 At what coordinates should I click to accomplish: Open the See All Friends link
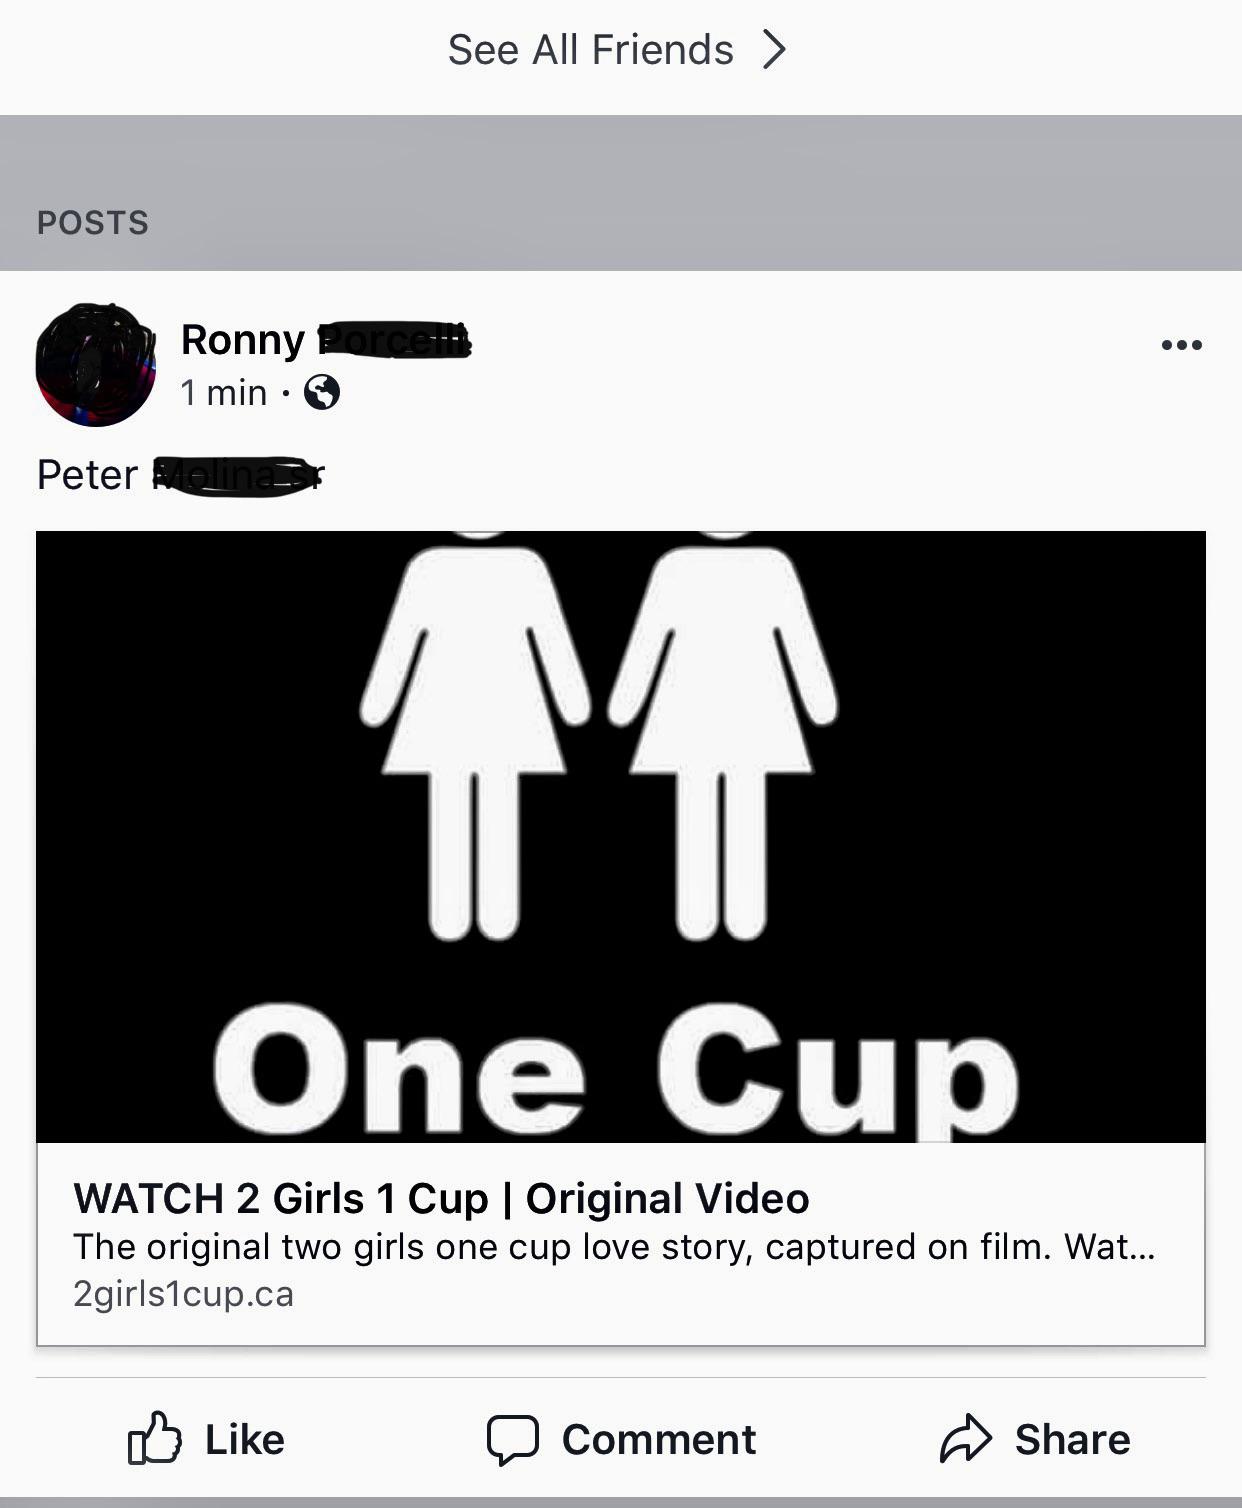591,50
